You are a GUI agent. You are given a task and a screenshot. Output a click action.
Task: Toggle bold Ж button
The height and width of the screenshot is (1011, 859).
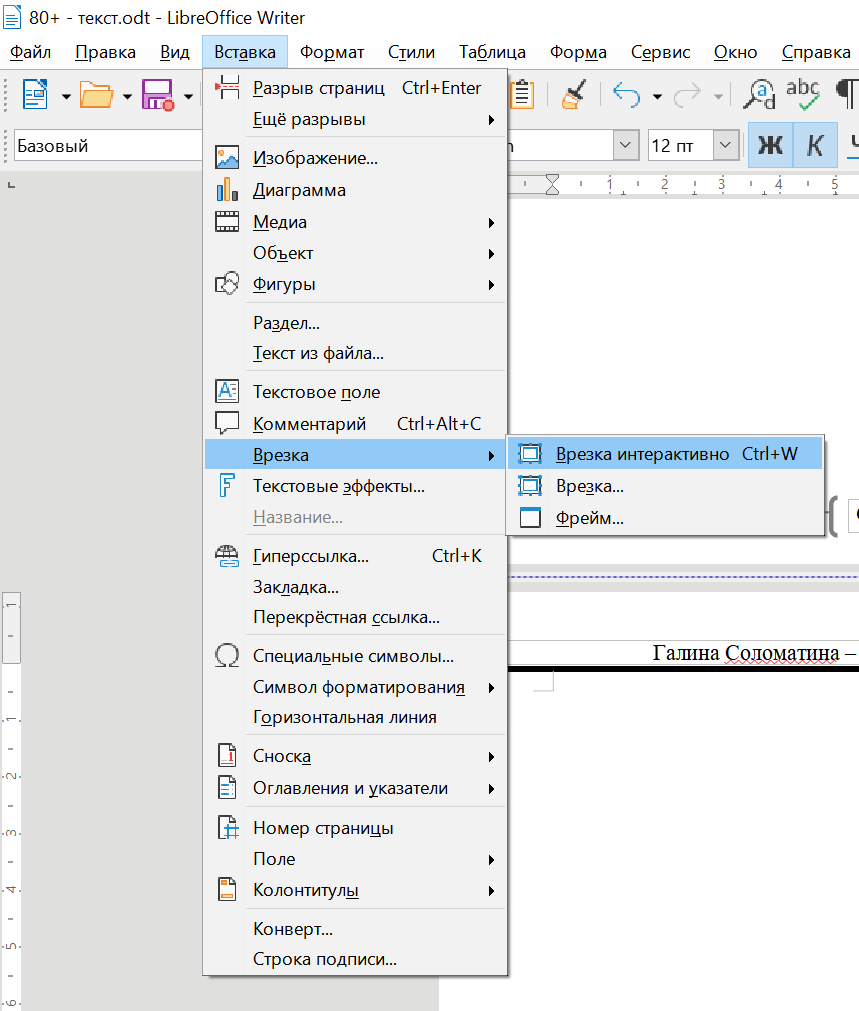coord(770,145)
